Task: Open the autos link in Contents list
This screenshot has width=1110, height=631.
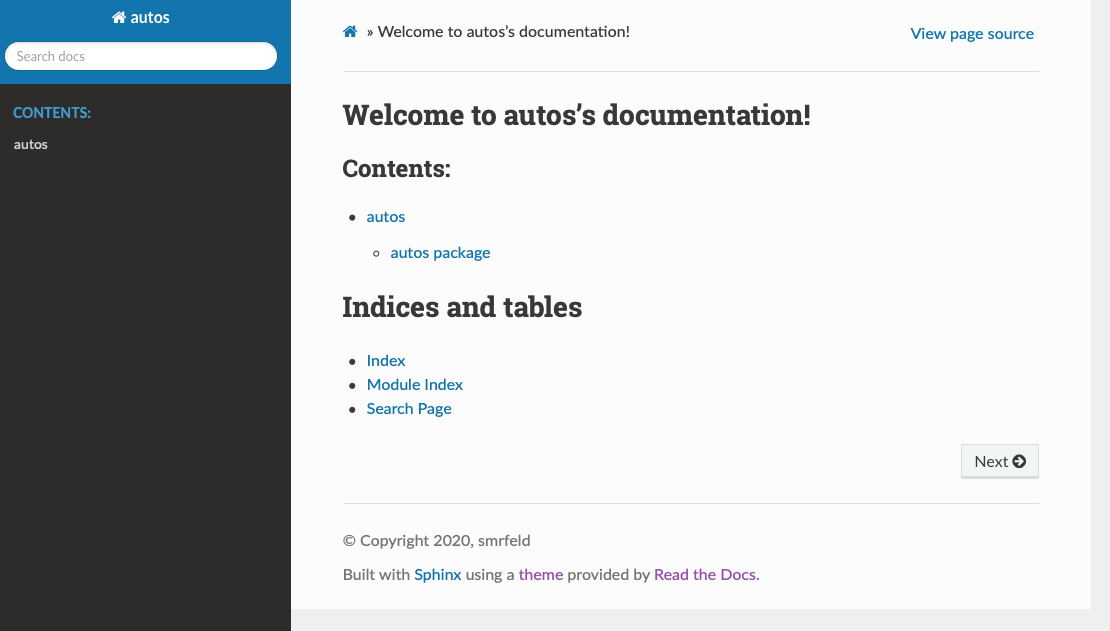Action: pyautogui.click(x=386, y=217)
